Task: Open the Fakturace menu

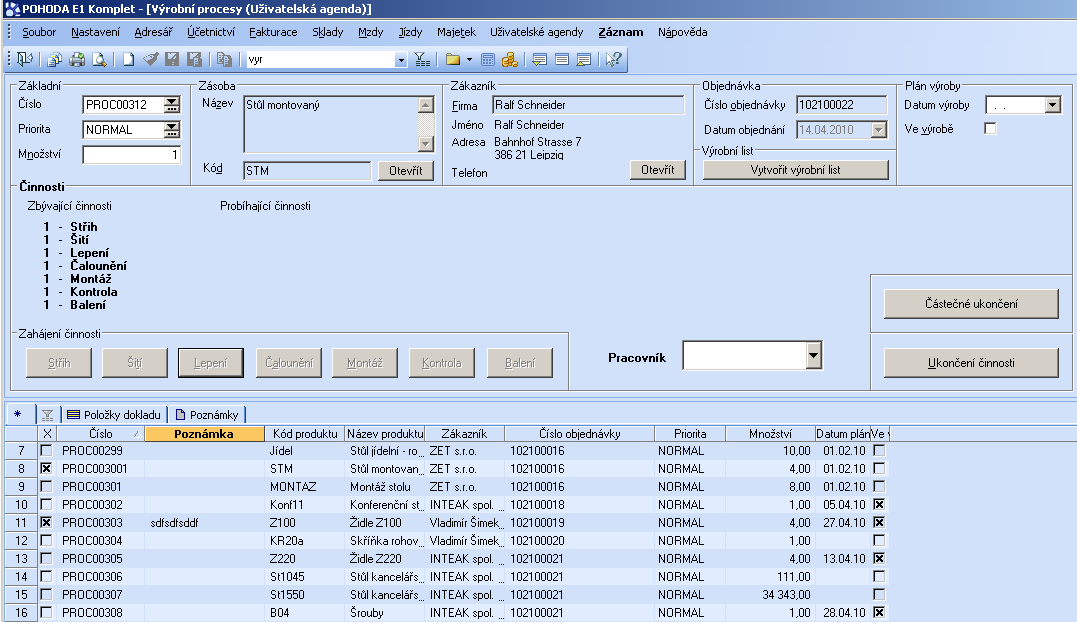Action: [x=273, y=32]
